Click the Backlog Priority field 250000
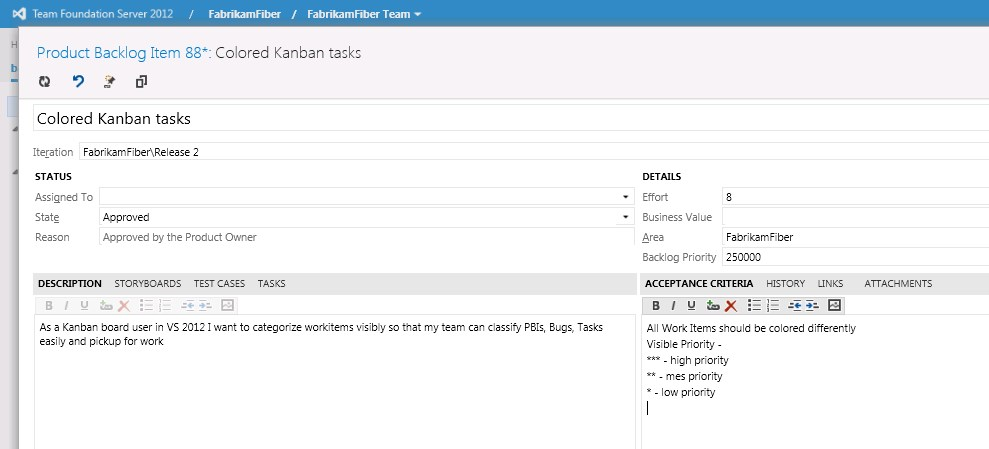Viewport: 989px width, 449px height. click(x=855, y=257)
